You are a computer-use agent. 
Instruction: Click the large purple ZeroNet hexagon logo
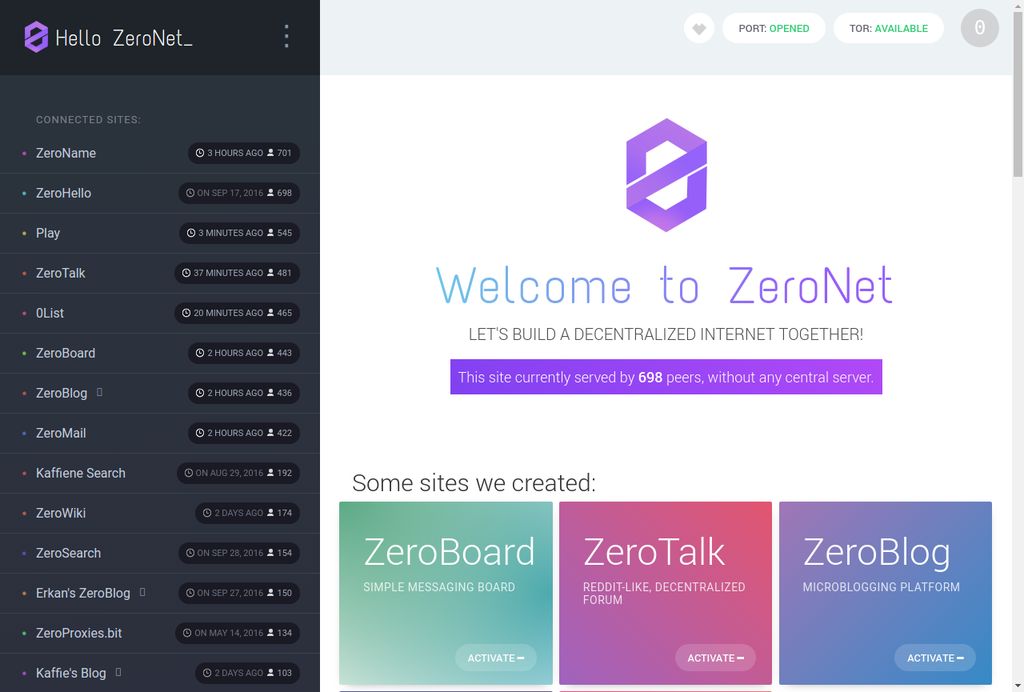coord(666,175)
